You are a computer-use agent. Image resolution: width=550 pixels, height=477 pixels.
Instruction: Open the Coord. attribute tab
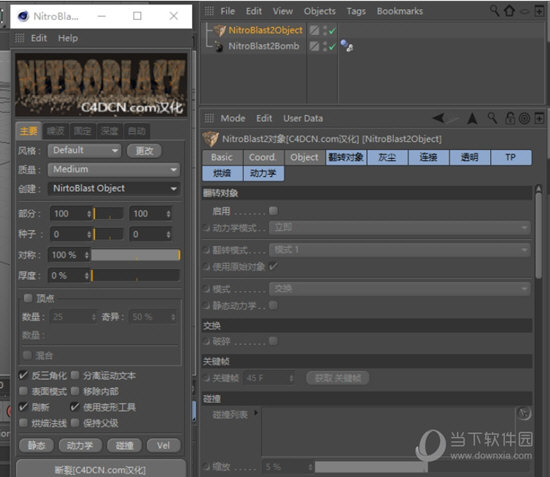pos(263,157)
